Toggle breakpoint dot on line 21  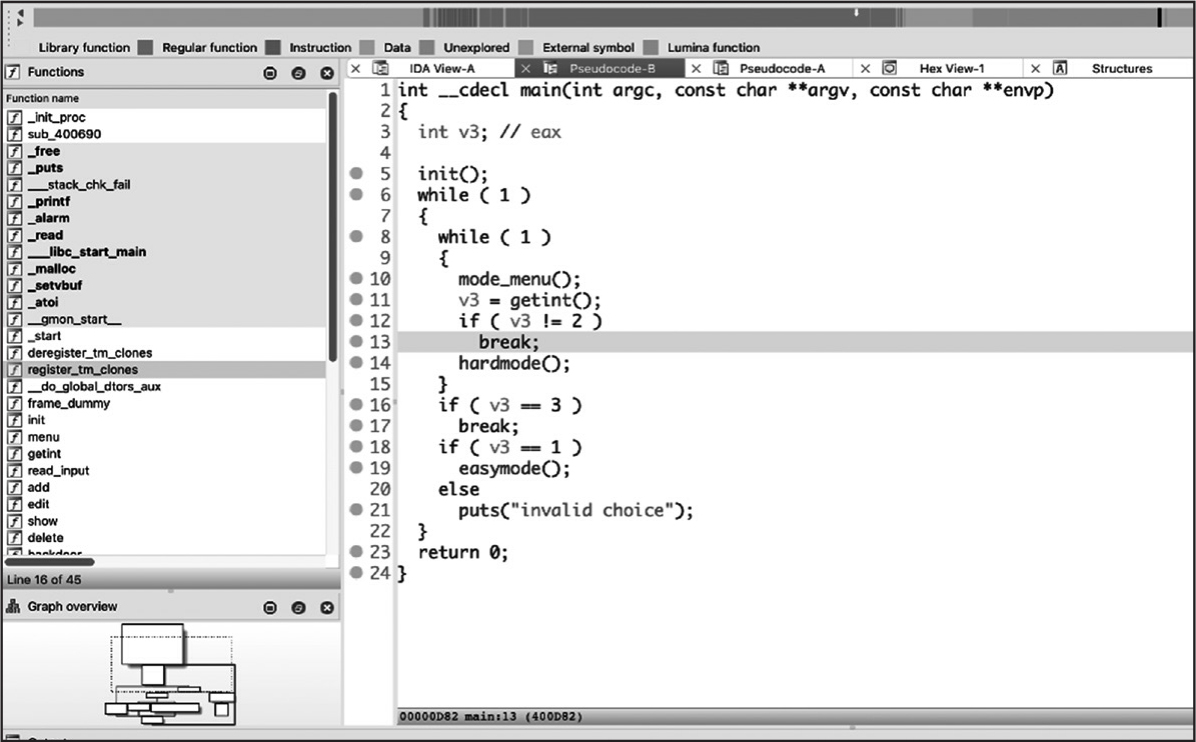[x=356, y=510]
